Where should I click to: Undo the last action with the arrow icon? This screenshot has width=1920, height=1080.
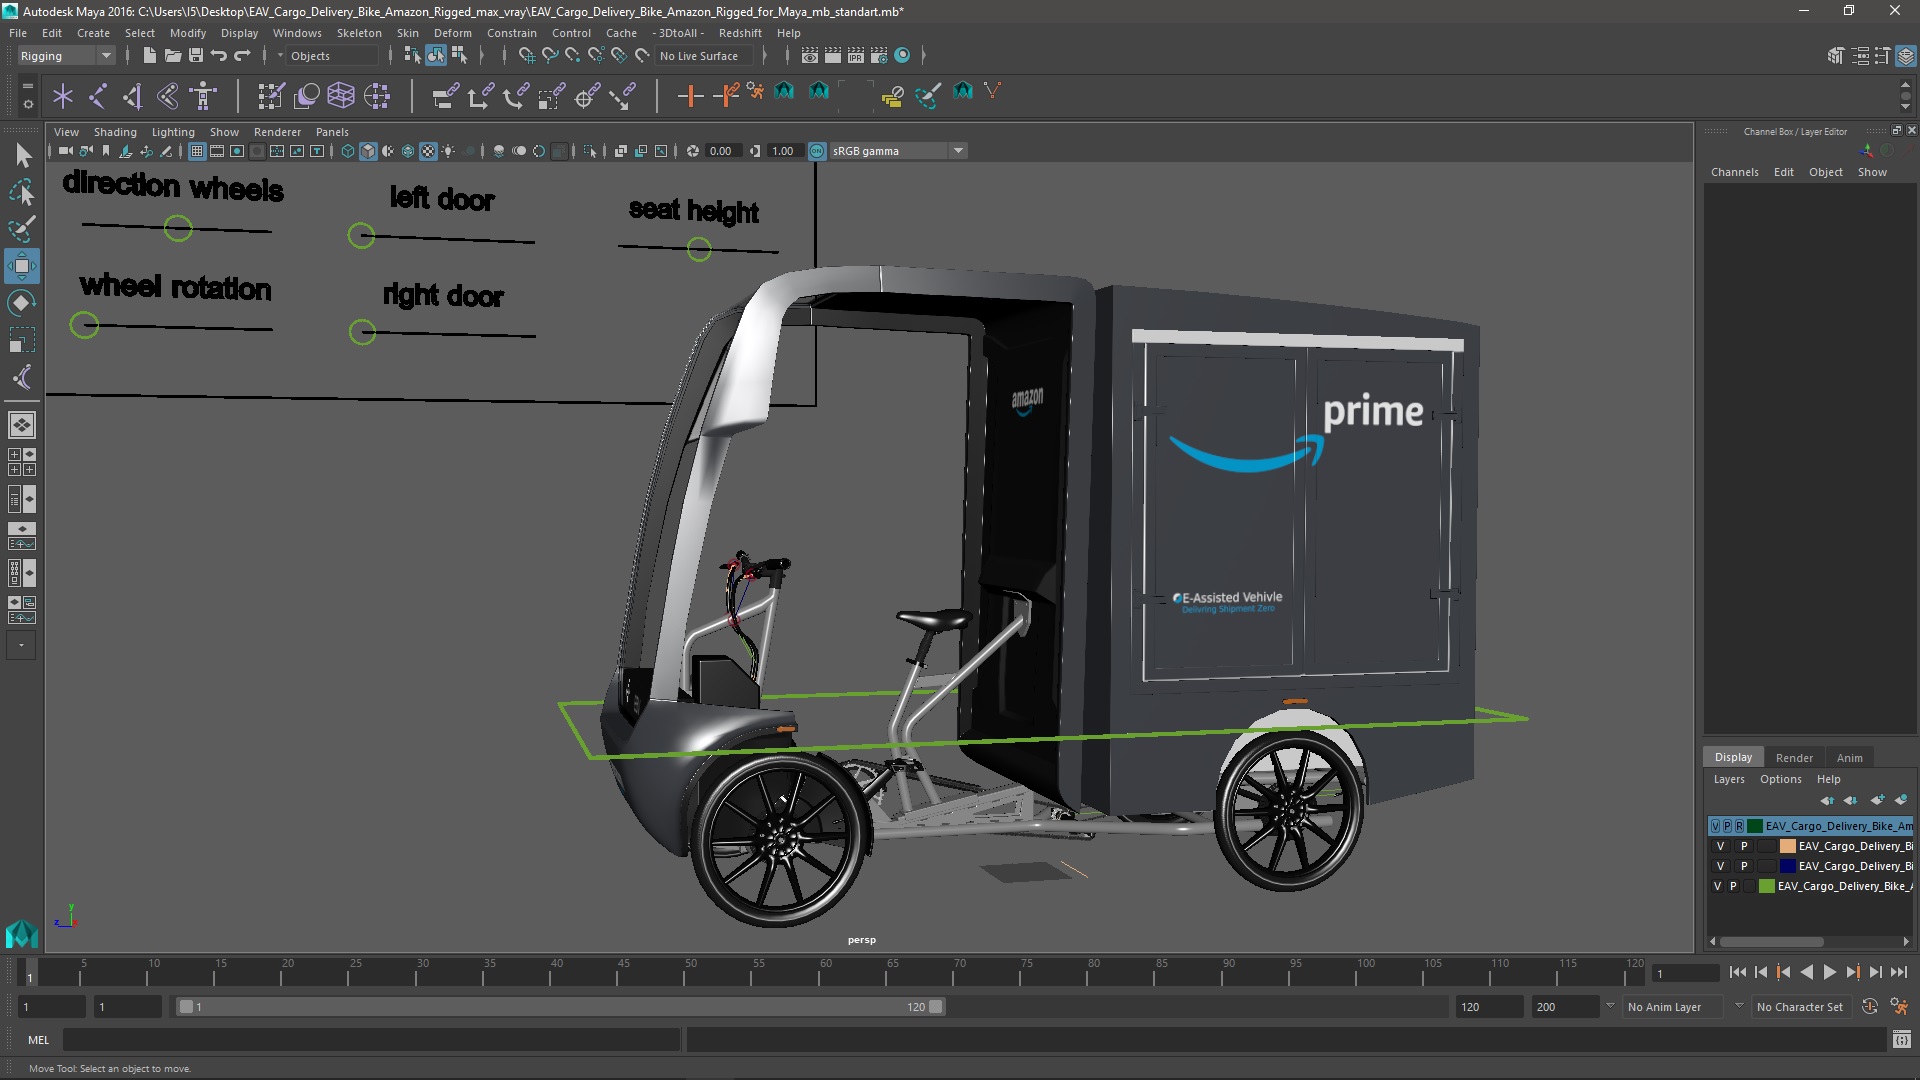[x=219, y=56]
